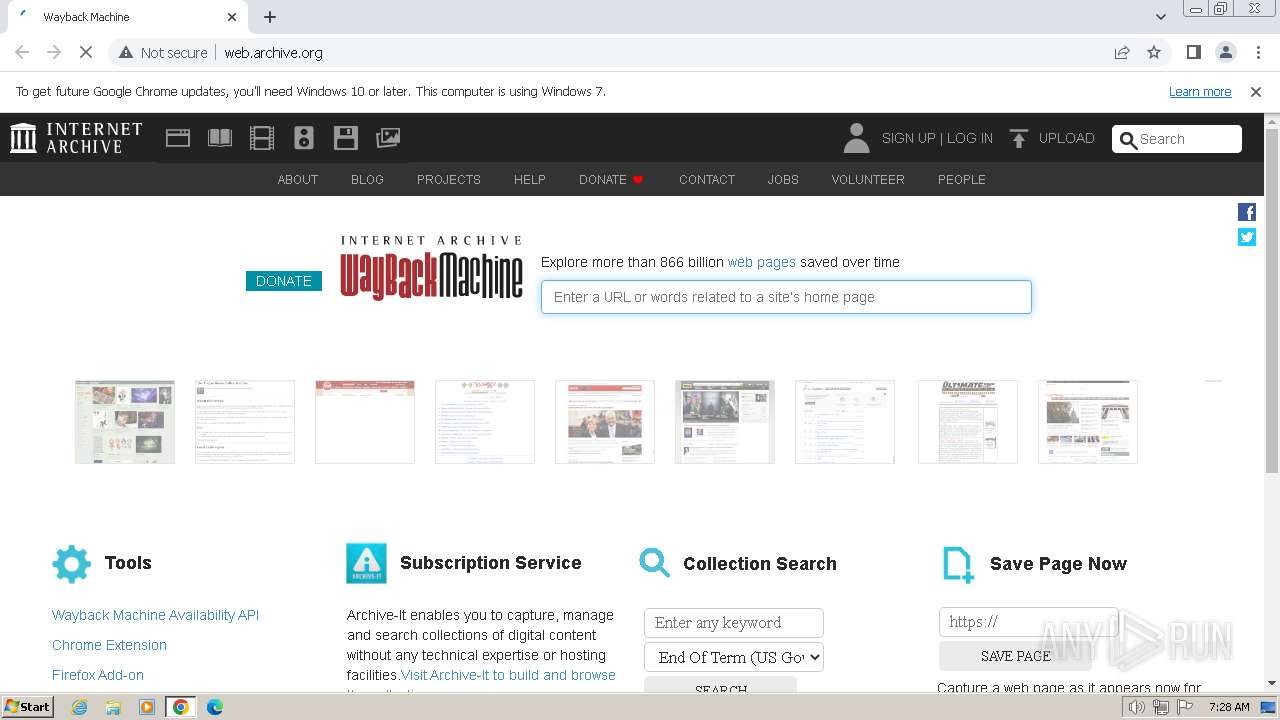This screenshot has height=720, width=1280.
Task: Open the Audio speaker icon
Action: click(304, 138)
